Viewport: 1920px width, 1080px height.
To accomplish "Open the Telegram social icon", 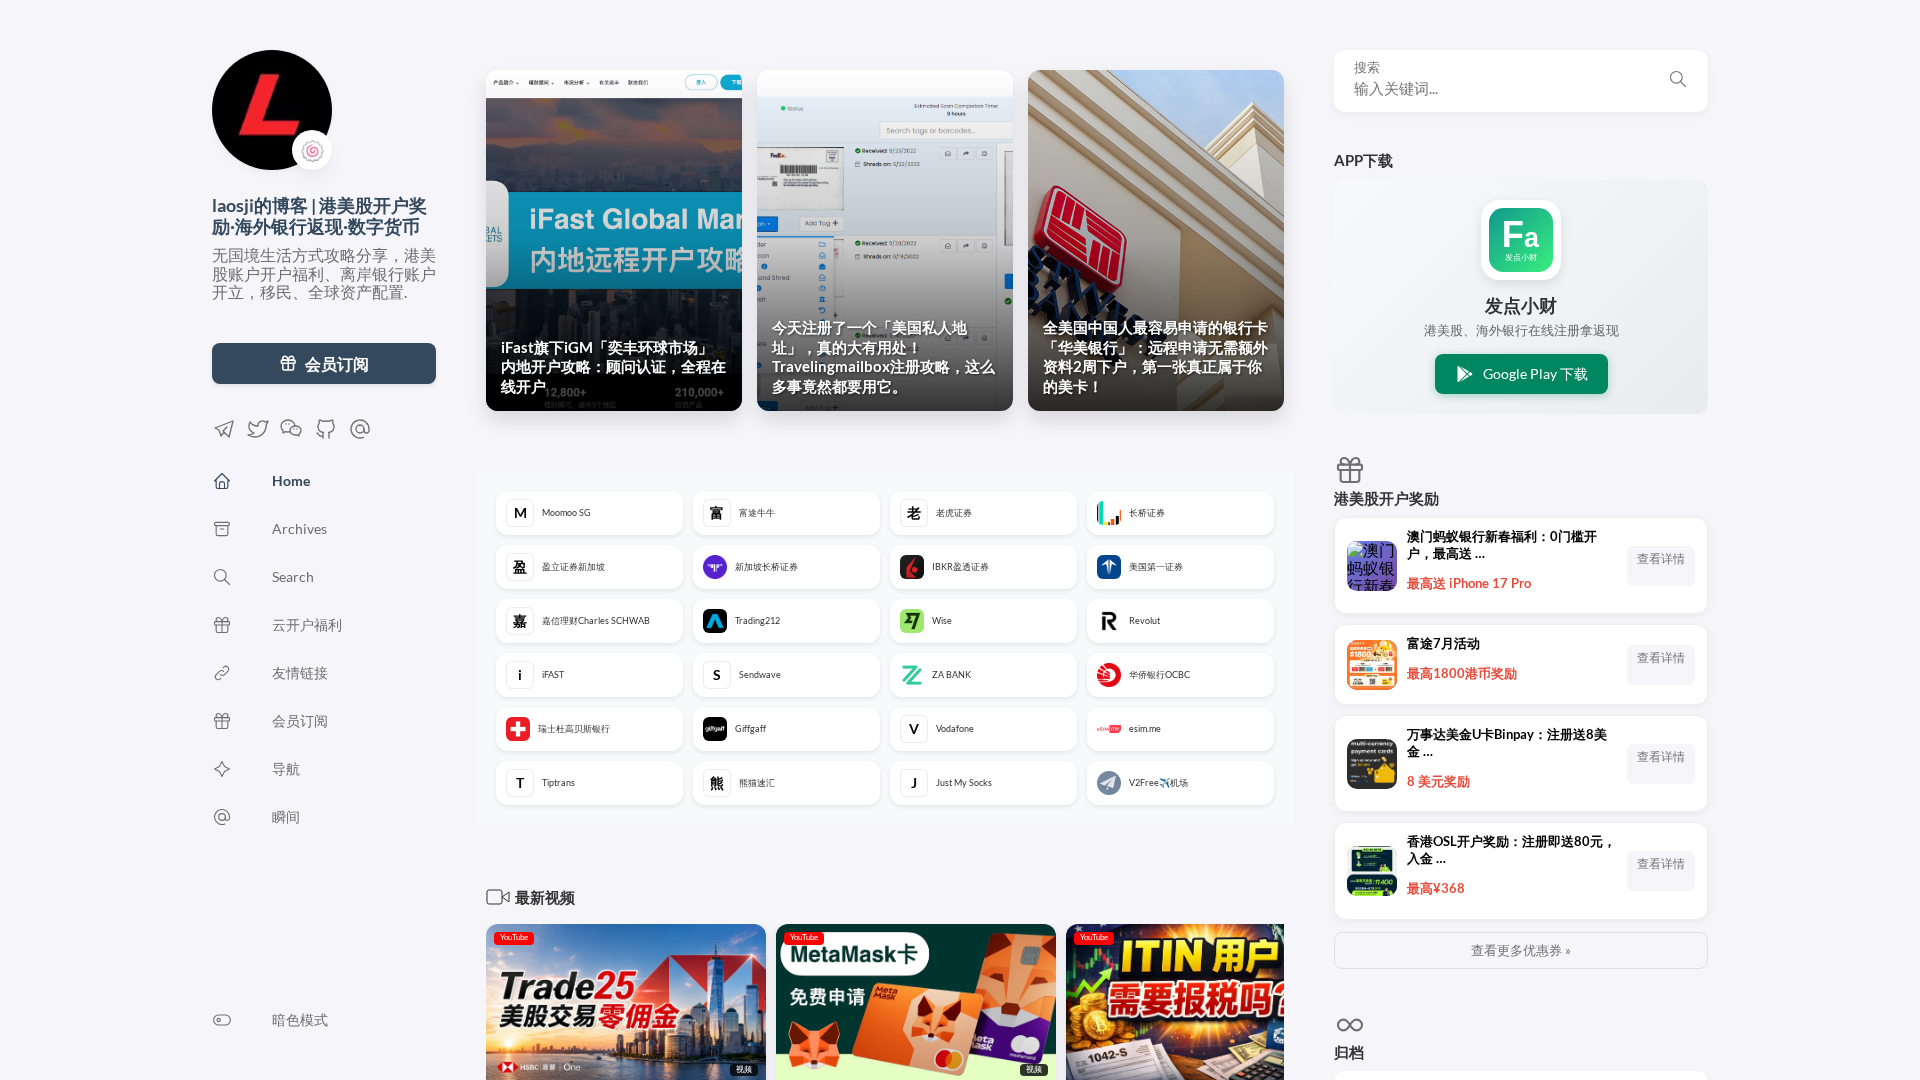I will click(224, 429).
